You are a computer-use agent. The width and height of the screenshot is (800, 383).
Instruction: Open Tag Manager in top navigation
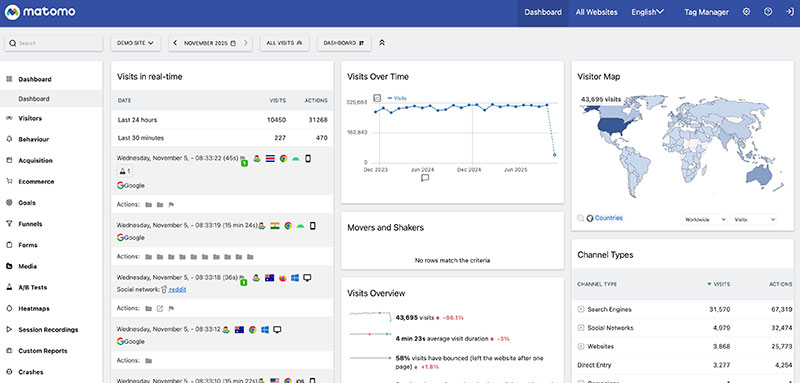(x=706, y=12)
